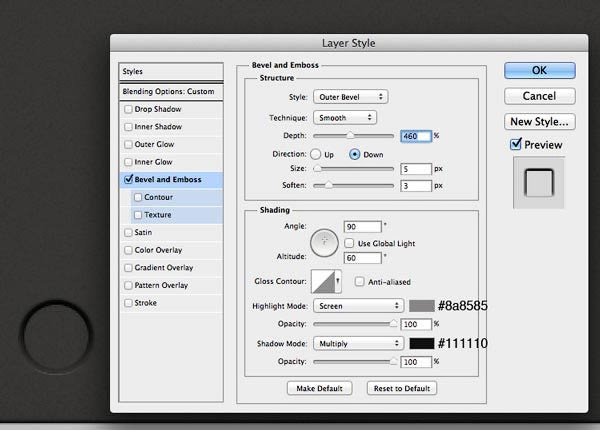The height and width of the screenshot is (430, 600).
Task: Click the Shadow Opacity slider handle
Action: pos(393,361)
